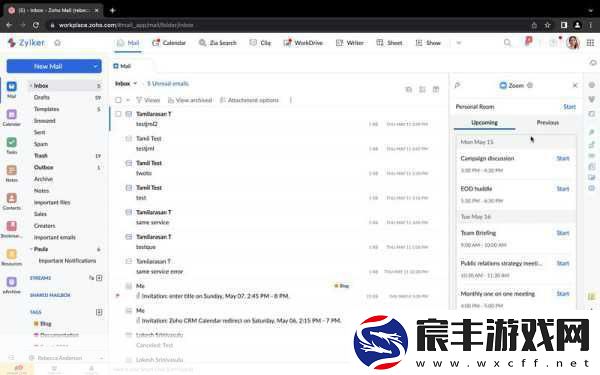
Task: Select Upcoming meetings tab
Action: [x=484, y=122]
